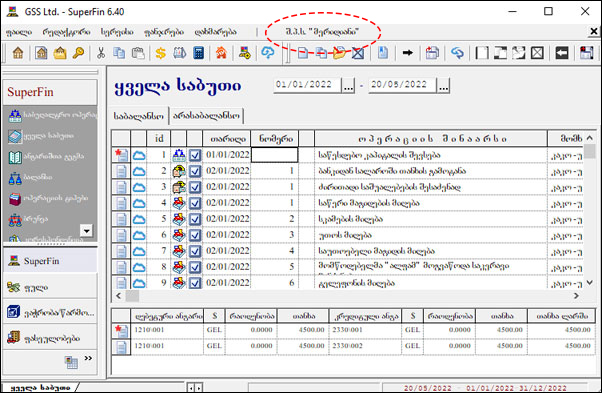
Task: Click the horizontal scroll-right arrow
Action: pyautogui.click(x=576, y=296)
